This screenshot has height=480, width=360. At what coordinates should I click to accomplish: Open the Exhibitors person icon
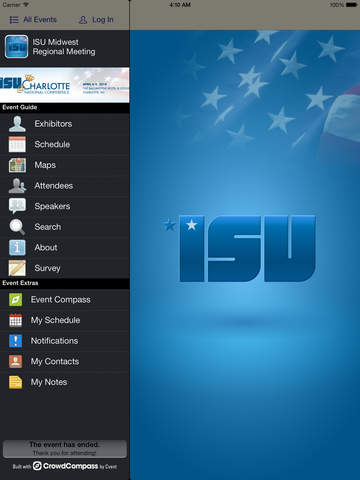tap(17, 124)
